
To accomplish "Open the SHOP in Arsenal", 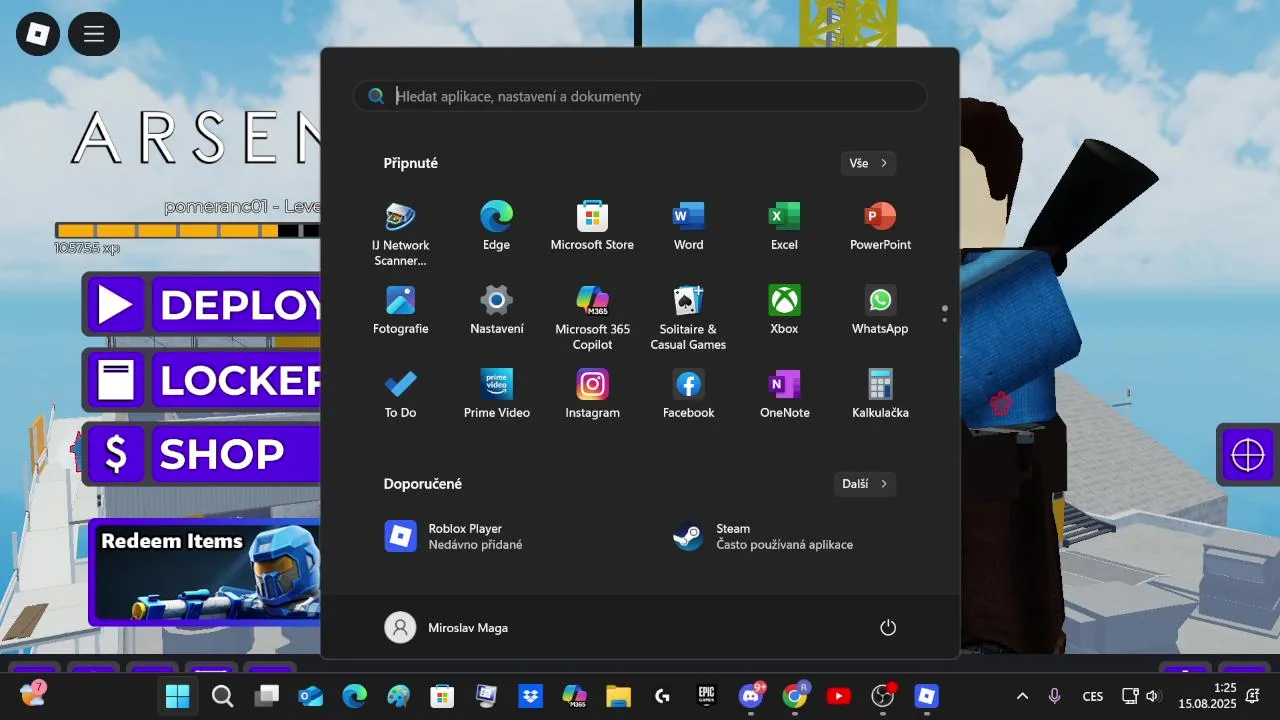I will click(204, 454).
